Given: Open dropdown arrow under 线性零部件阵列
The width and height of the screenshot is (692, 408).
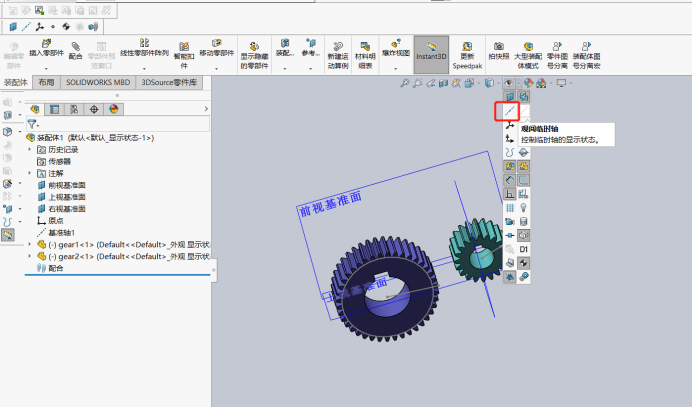Looking at the screenshot, I should [144, 68].
